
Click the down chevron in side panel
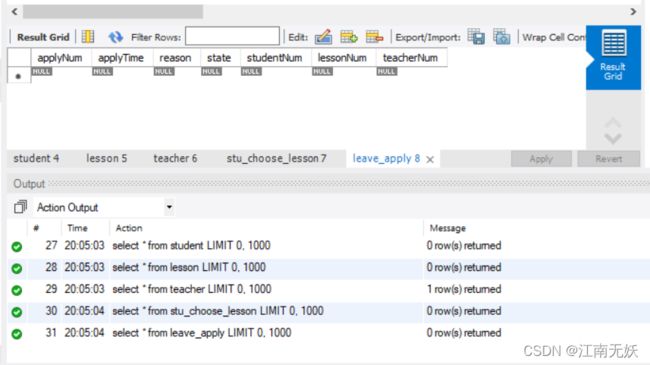(613, 139)
